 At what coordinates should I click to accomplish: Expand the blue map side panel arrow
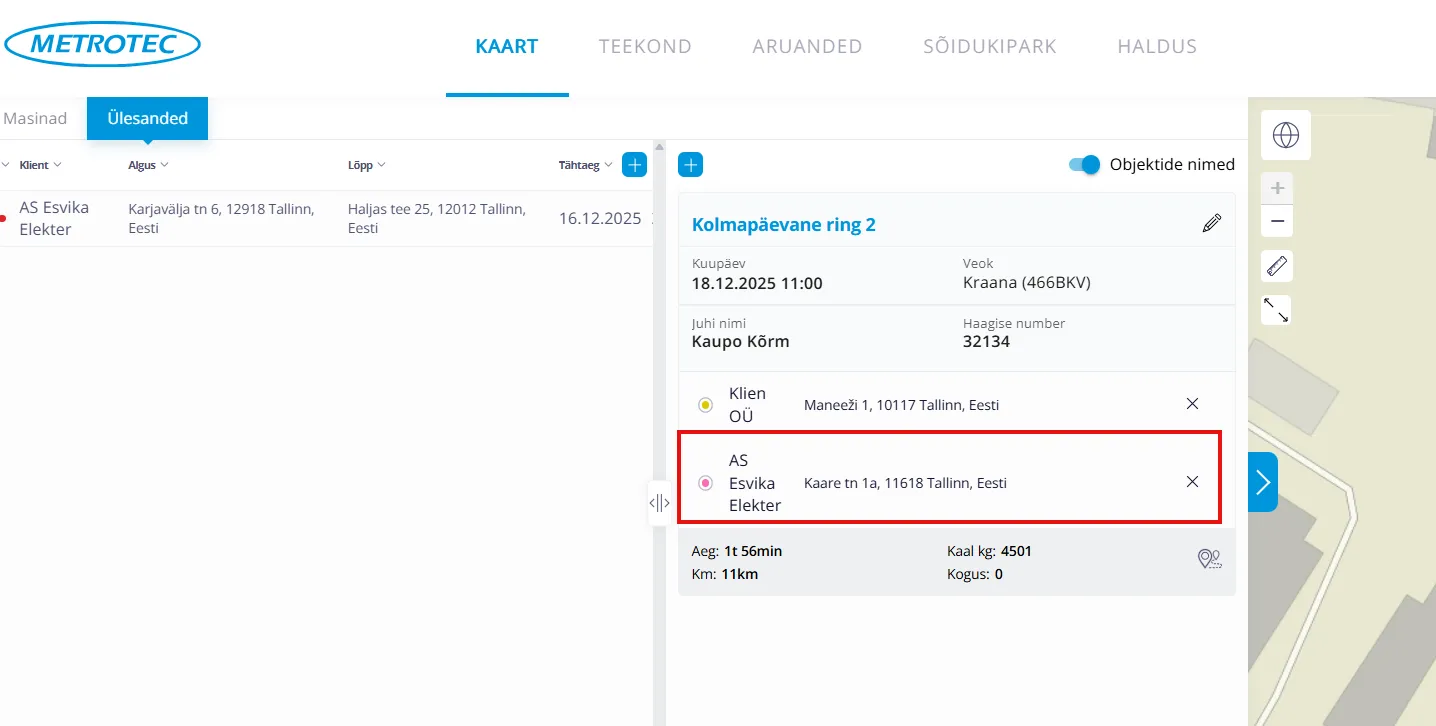(x=1263, y=482)
